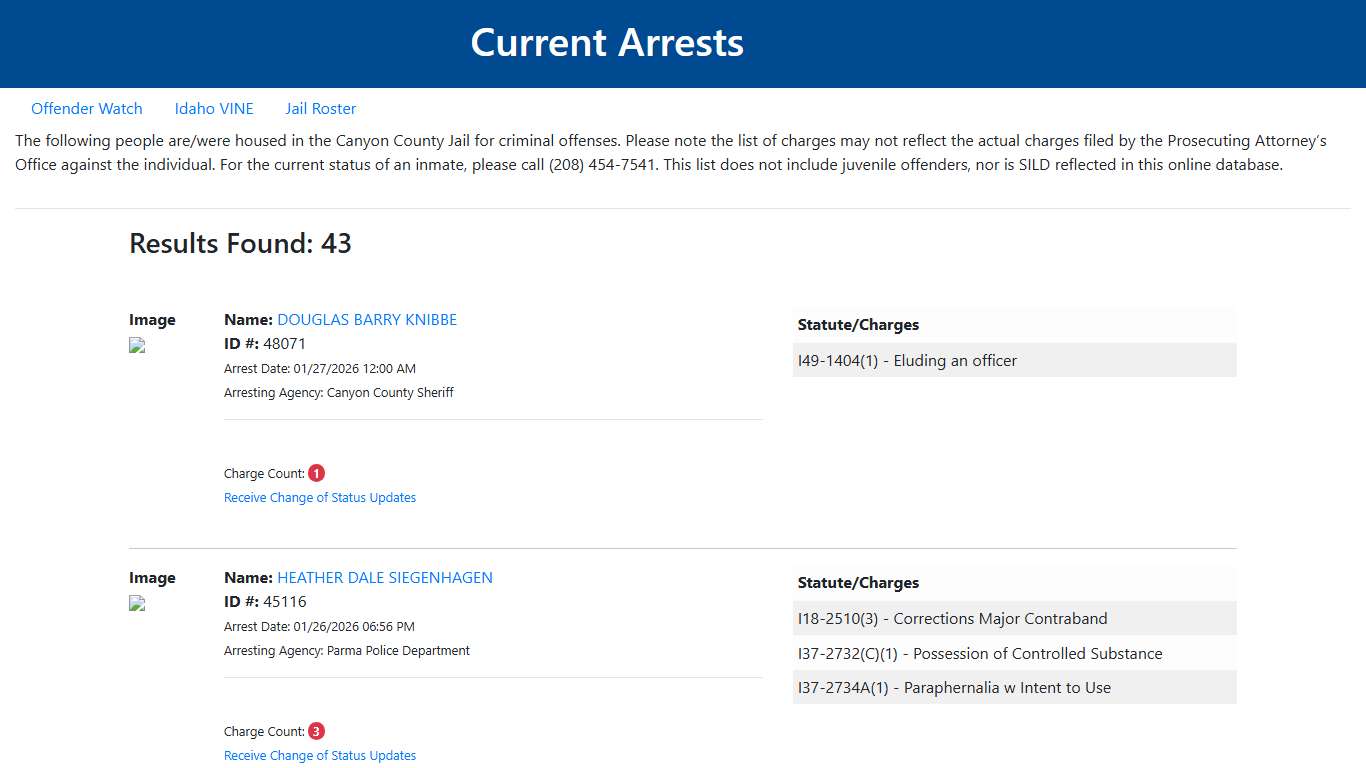Open the Idaho VINE page
Screen dimensions: 1366x768
(214, 108)
